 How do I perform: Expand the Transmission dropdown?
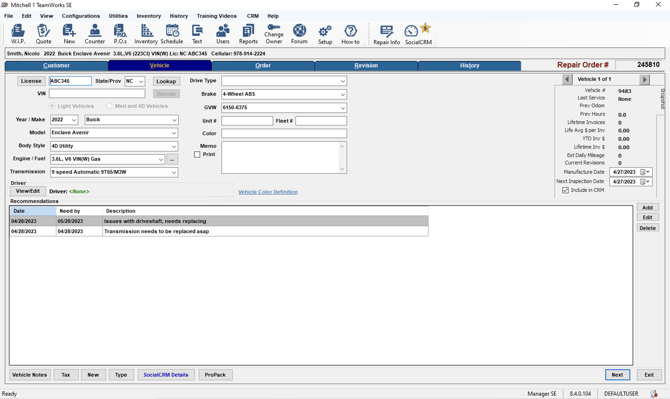click(174, 172)
